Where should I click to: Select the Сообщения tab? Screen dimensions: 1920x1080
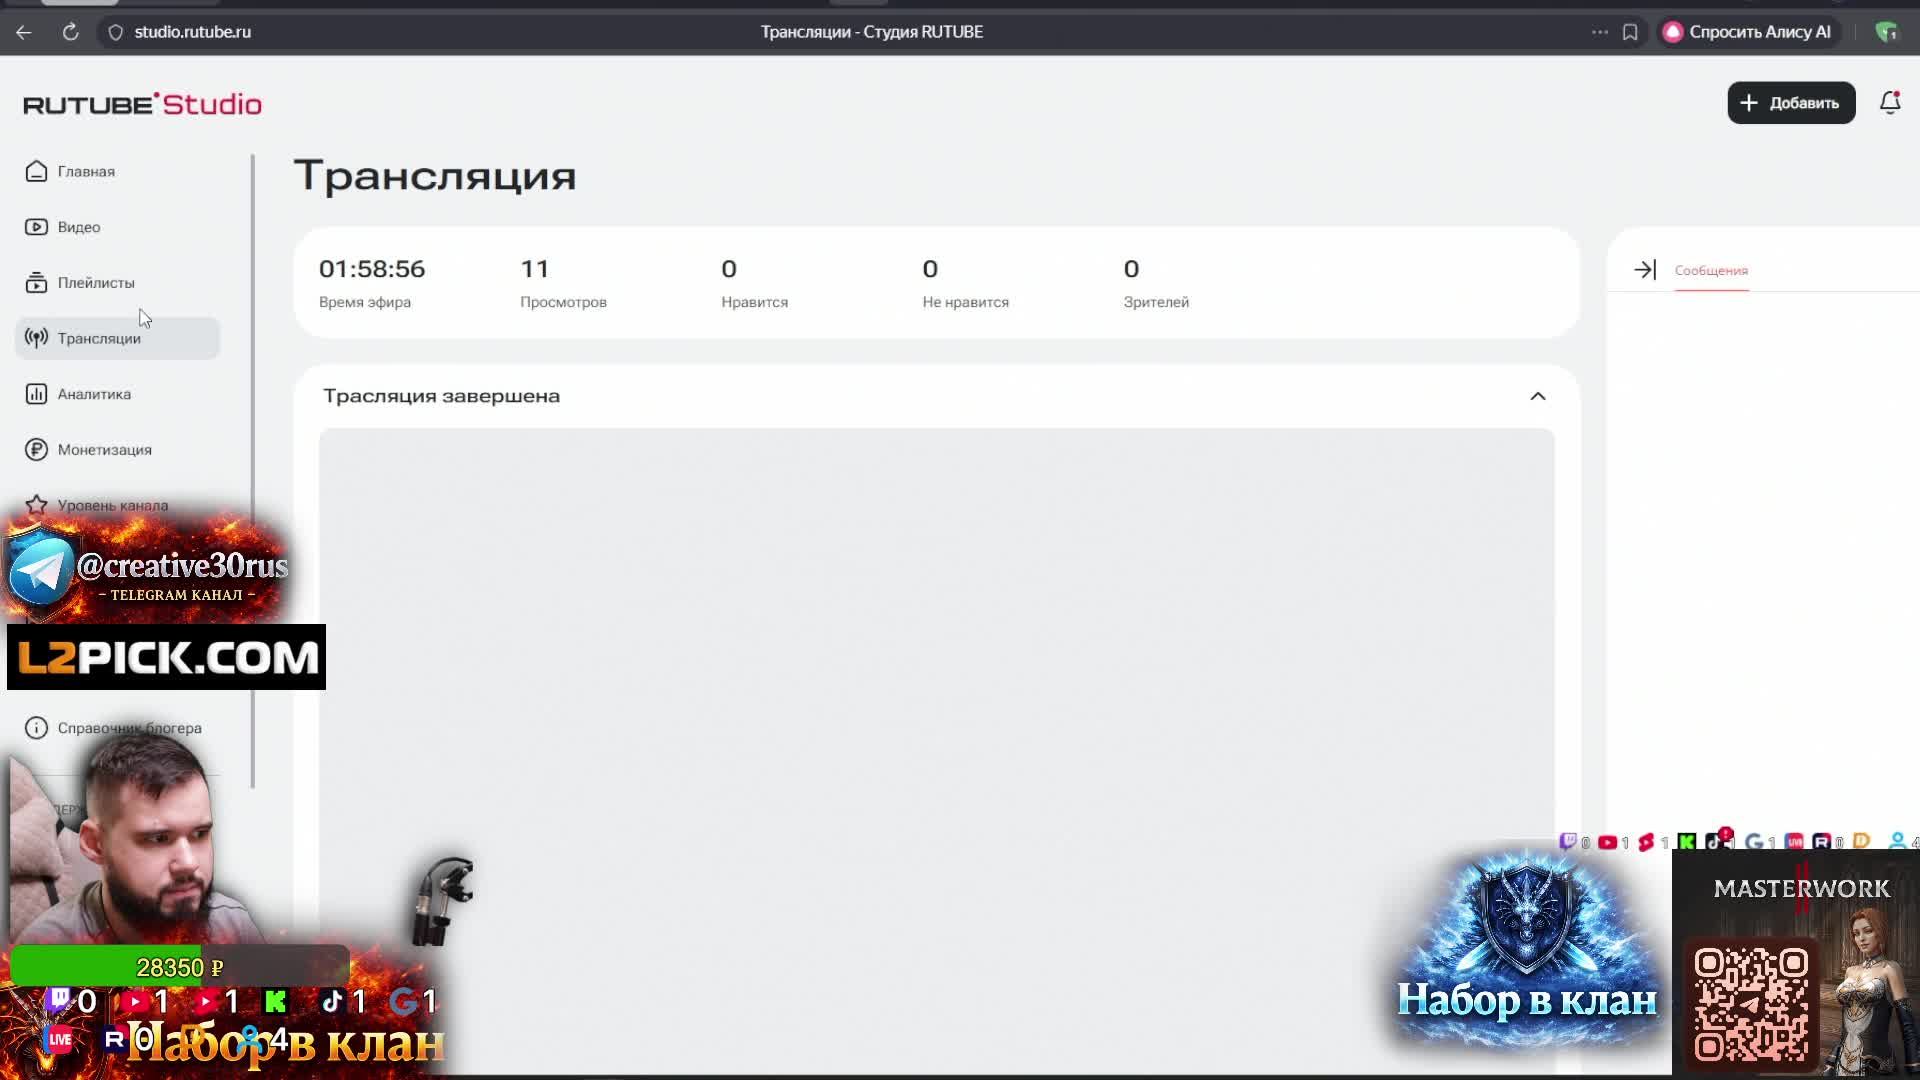click(x=1711, y=271)
